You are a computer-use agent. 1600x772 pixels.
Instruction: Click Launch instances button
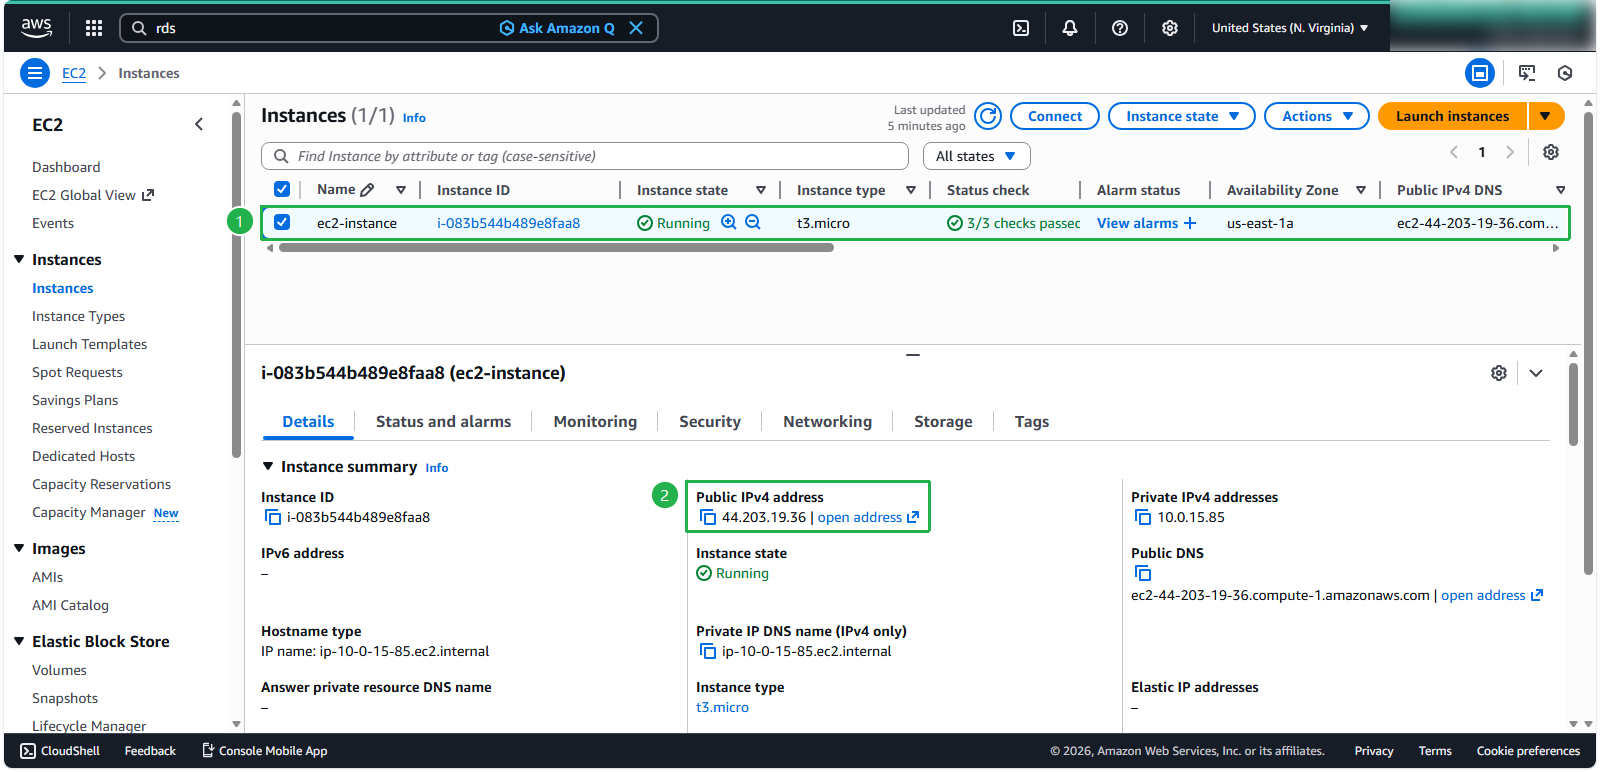coord(1452,116)
